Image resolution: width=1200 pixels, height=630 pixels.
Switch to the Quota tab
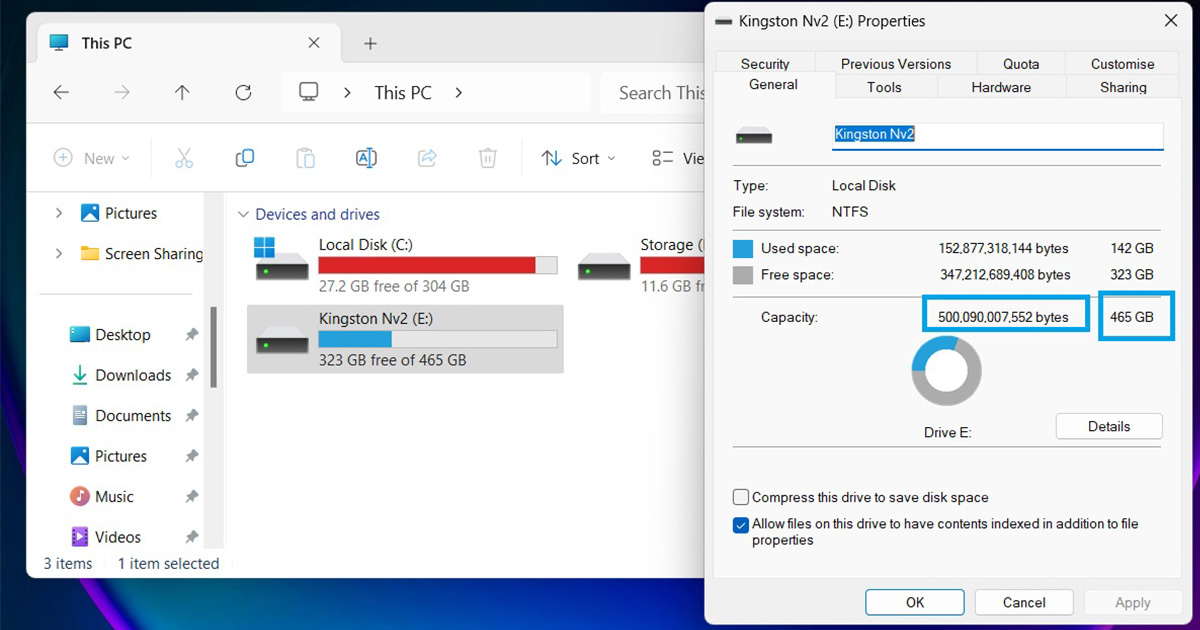click(x=1021, y=64)
